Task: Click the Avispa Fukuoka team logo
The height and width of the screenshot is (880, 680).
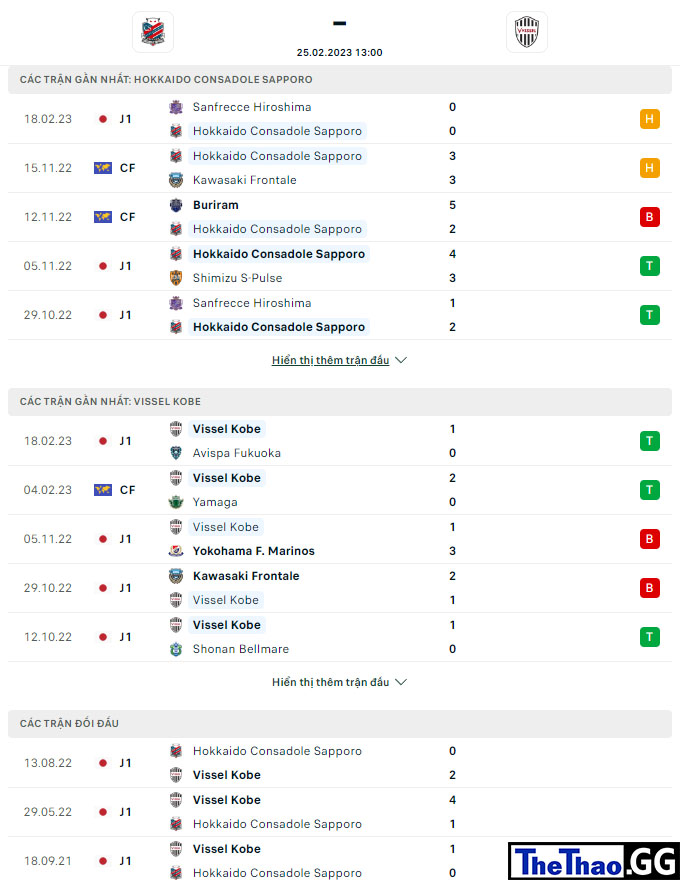Action: click(x=176, y=453)
